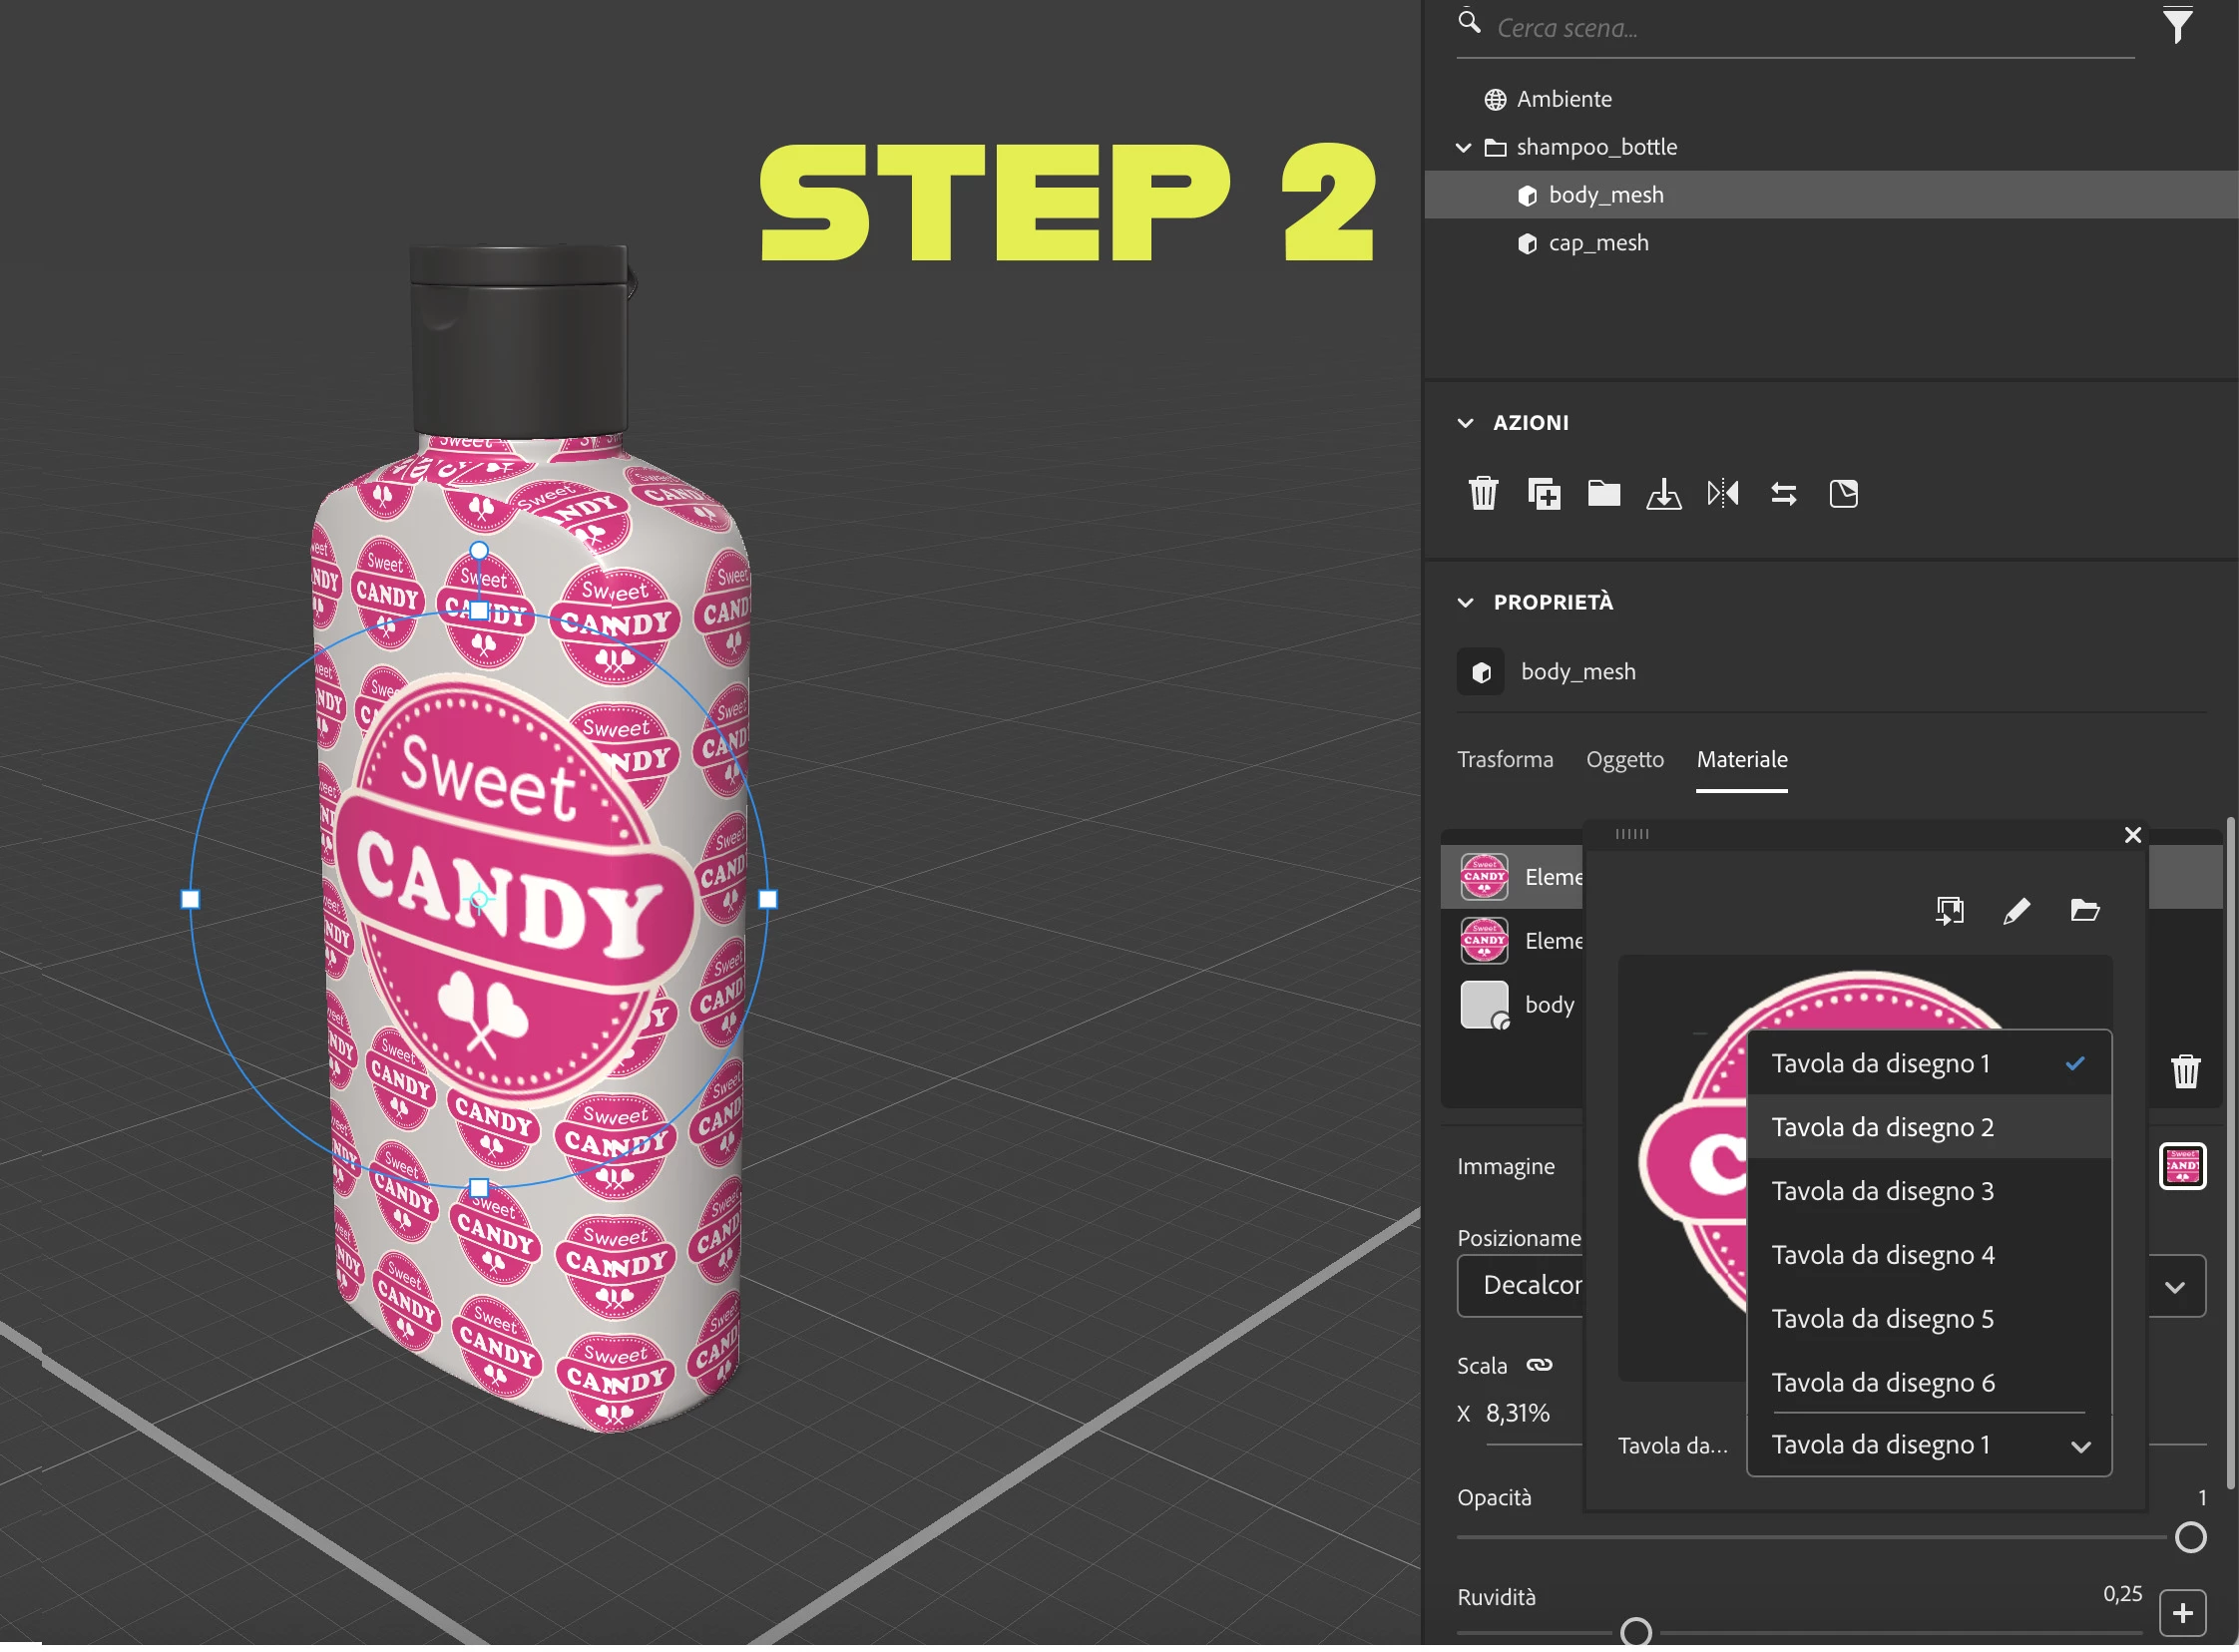2239x1652 pixels.
Task: Click the duplicate icon in Azioni
Action: tap(1543, 495)
